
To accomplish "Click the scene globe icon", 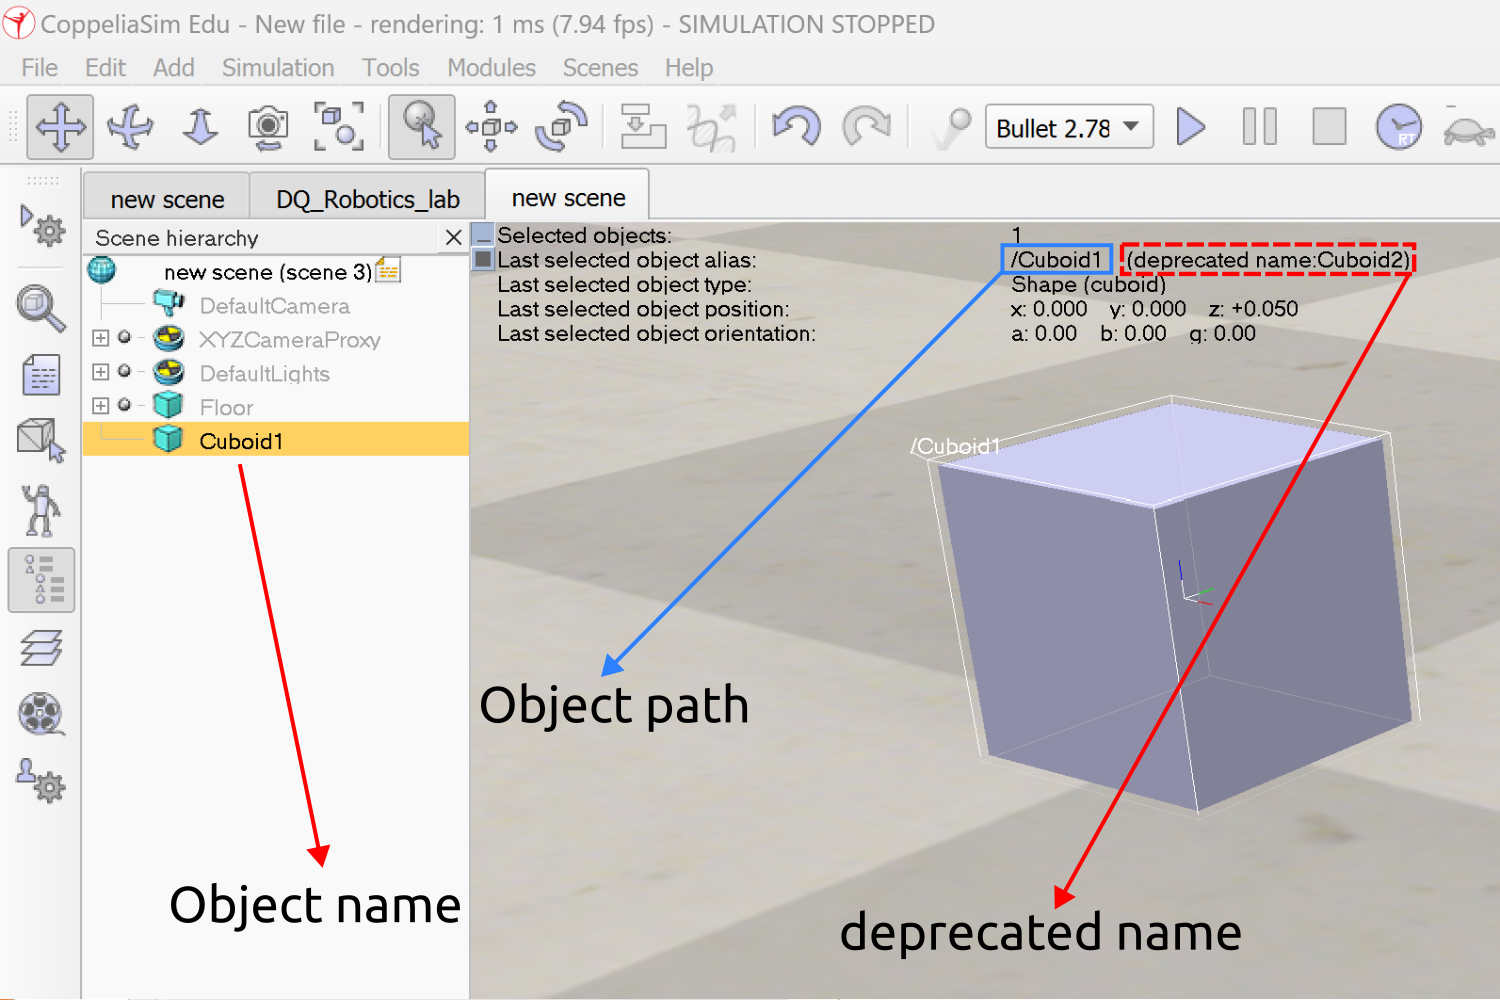I will [x=102, y=270].
